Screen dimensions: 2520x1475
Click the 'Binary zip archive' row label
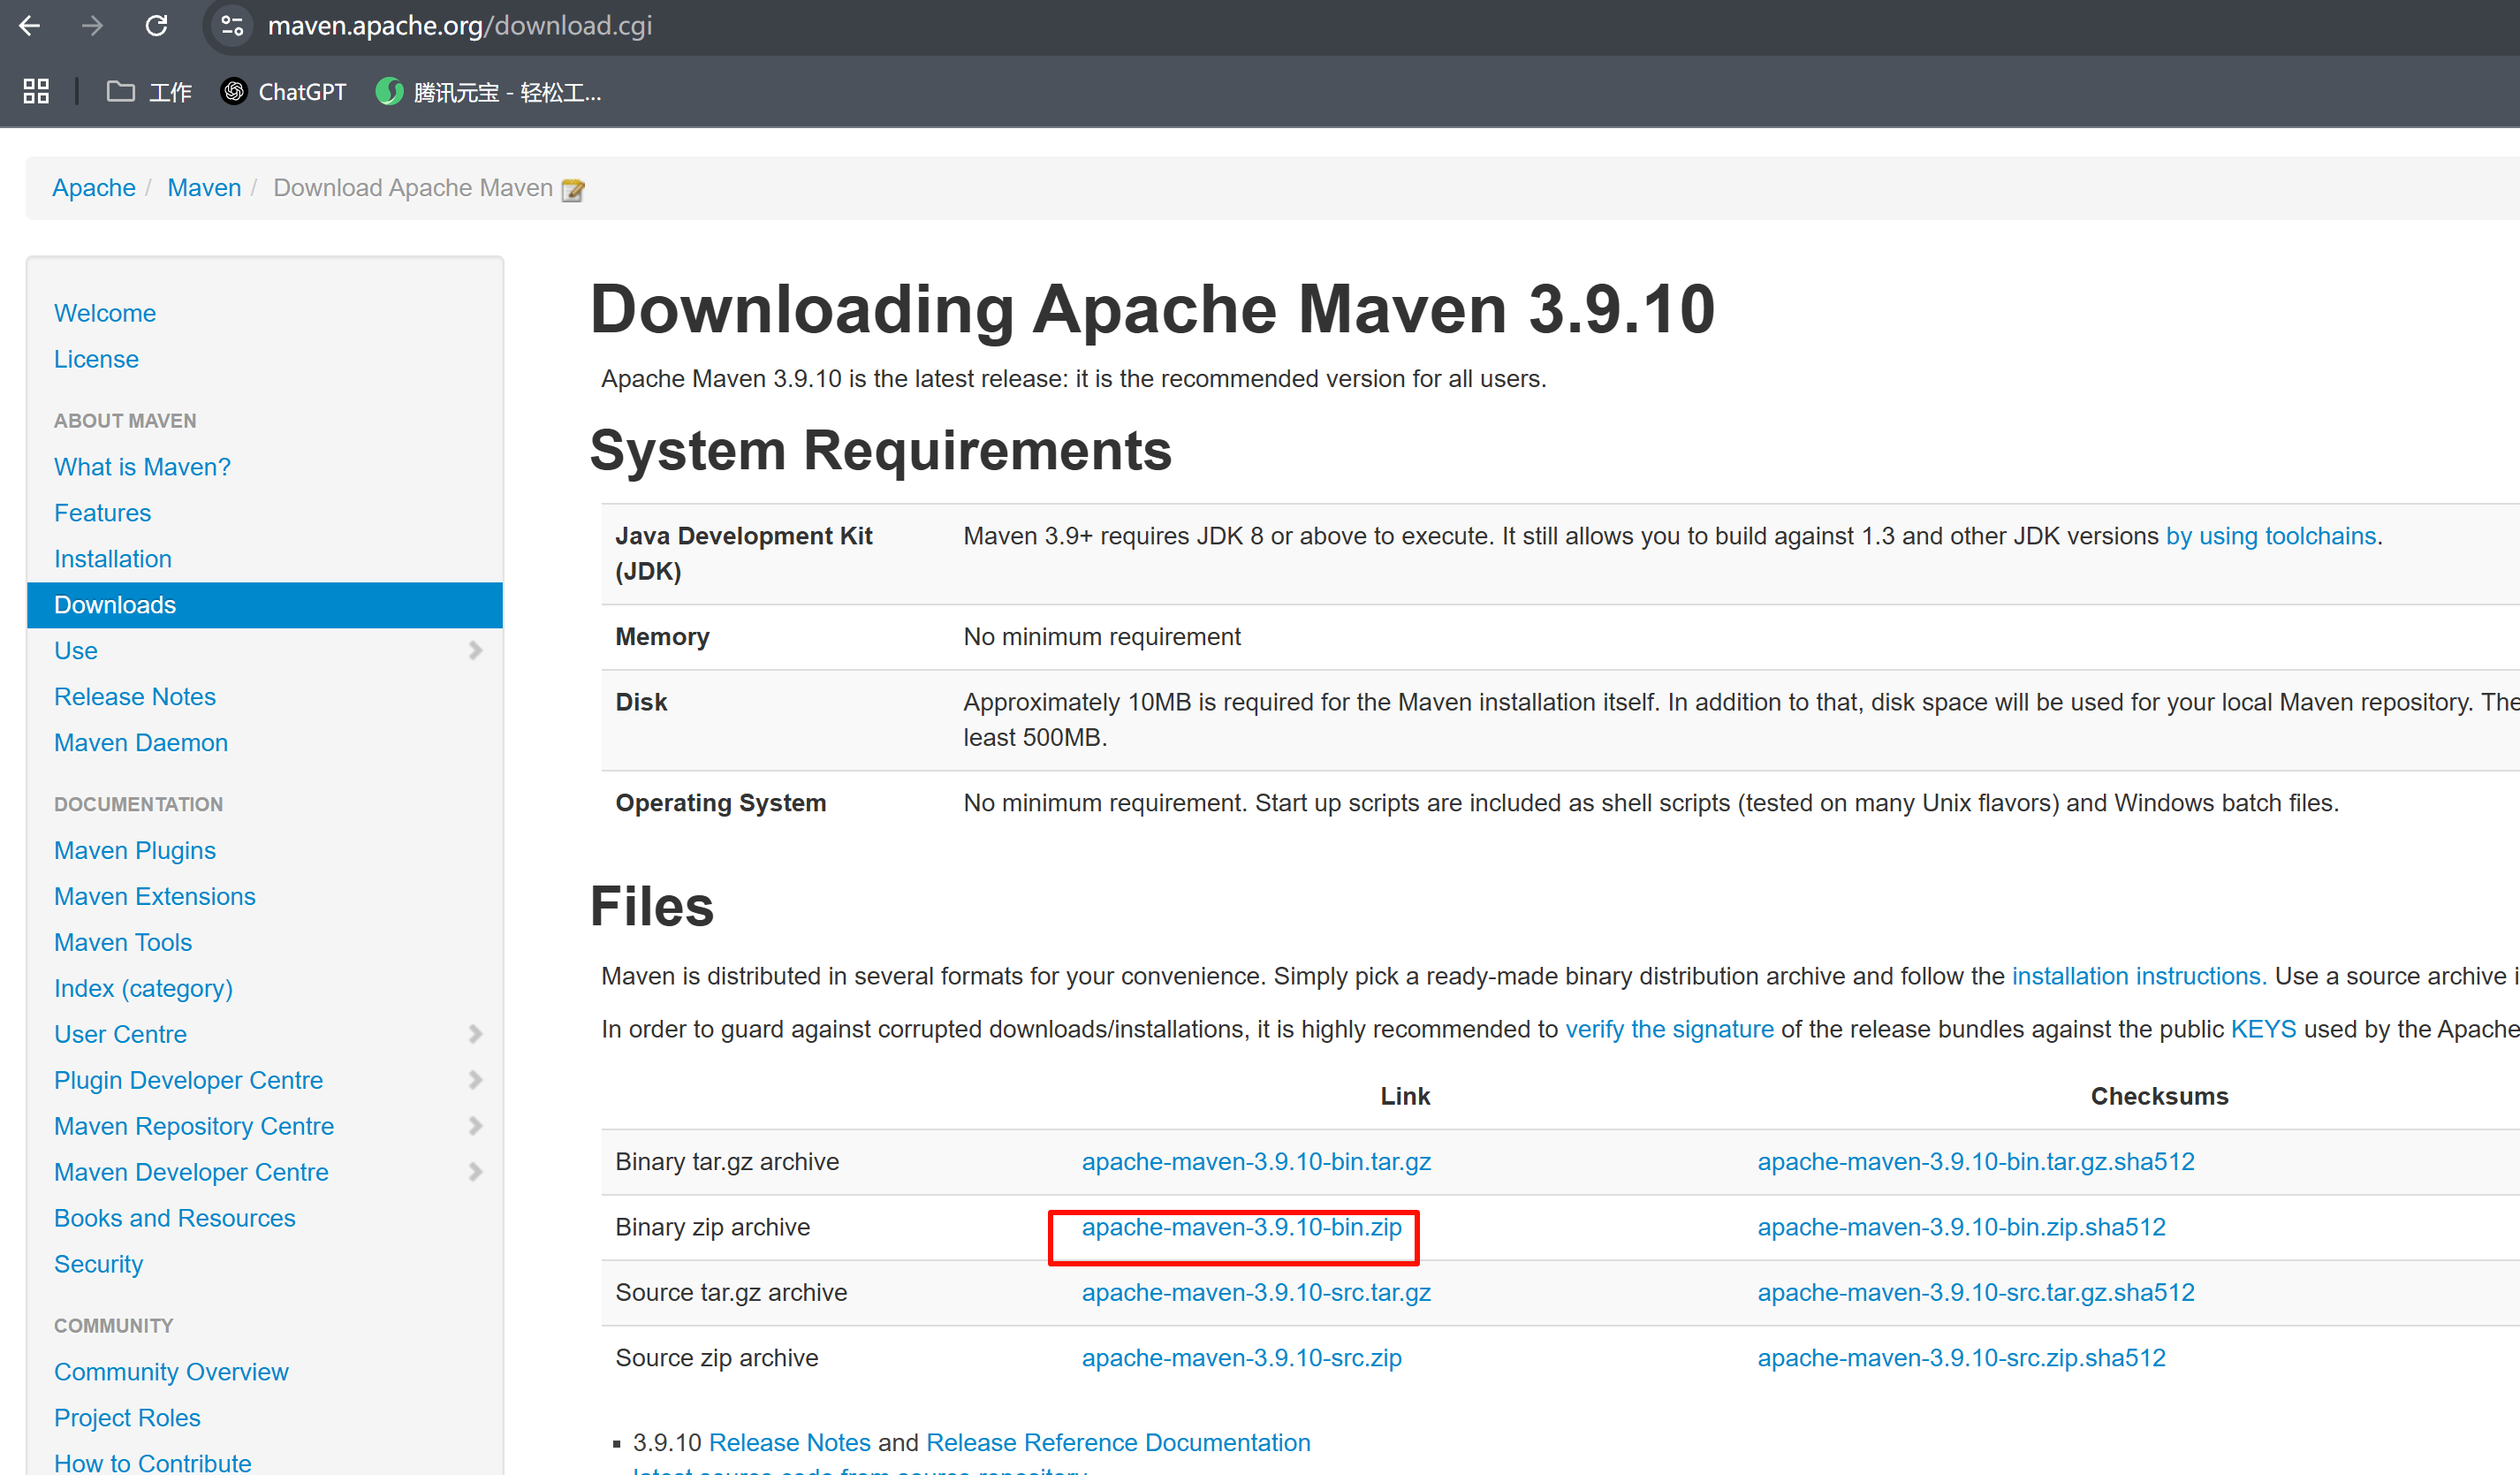[713, 1227]
